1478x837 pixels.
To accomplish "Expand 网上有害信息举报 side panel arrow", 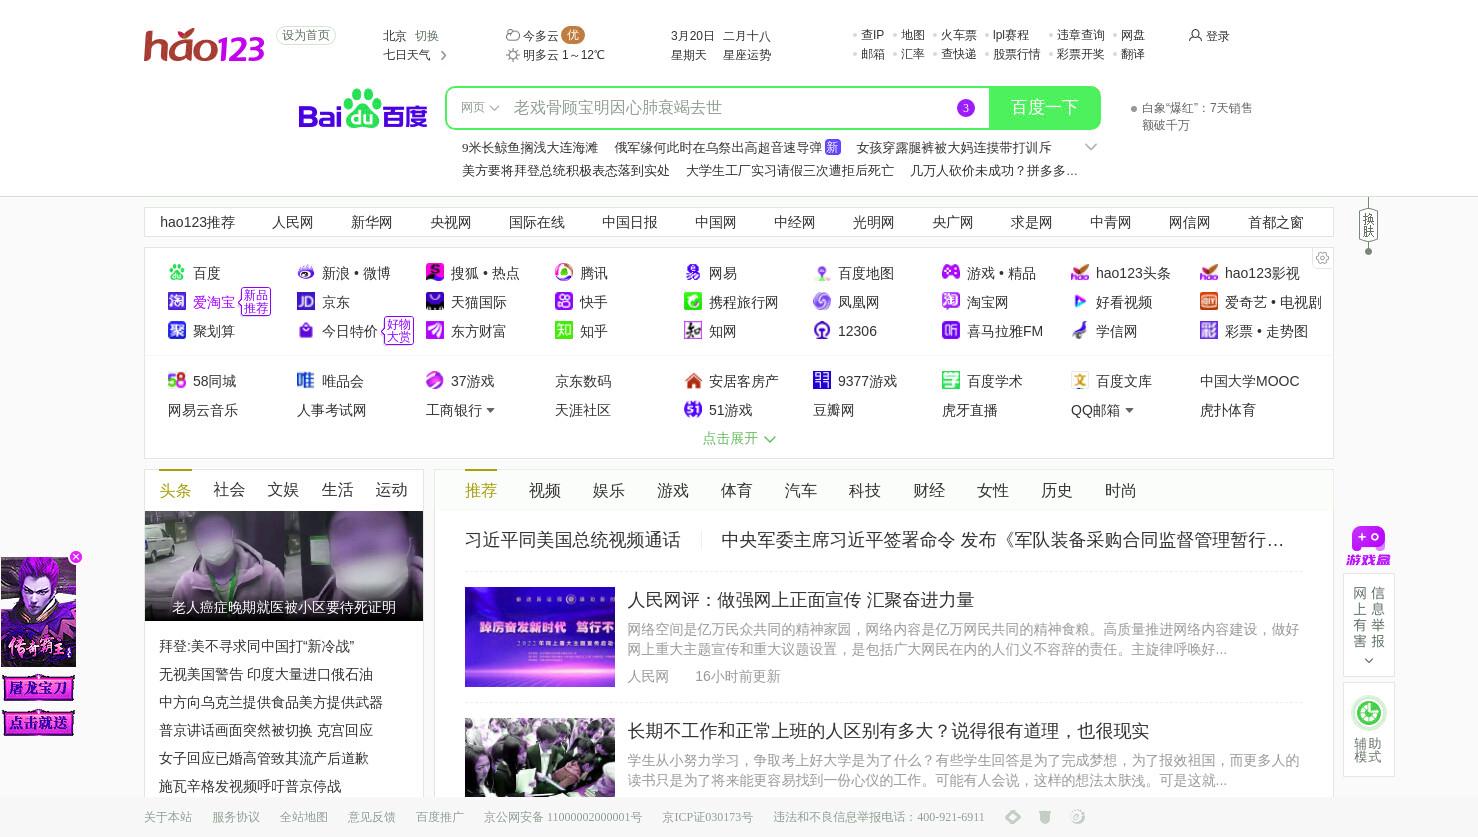I will click(1368, 660).
